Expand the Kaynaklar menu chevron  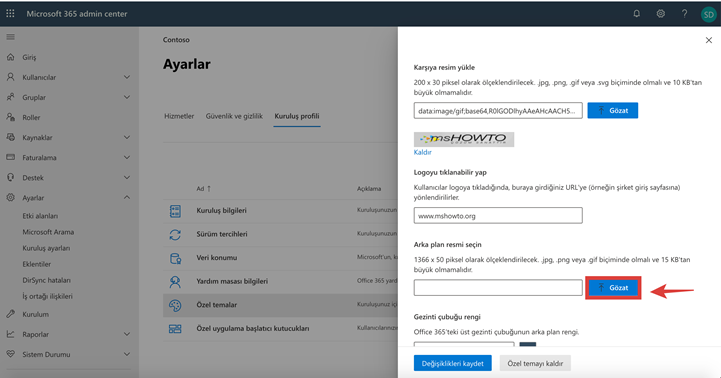pos(127,137)
